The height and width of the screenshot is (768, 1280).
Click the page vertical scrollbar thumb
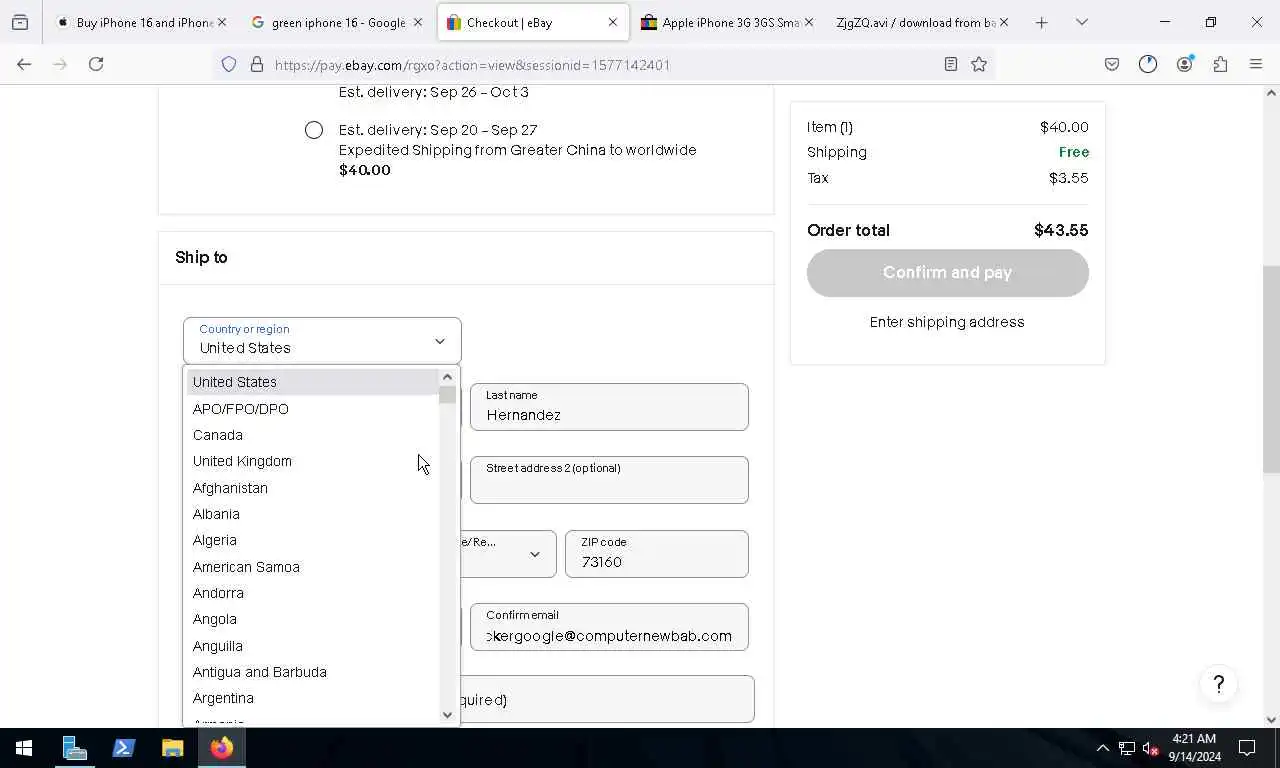[1271, 369]
